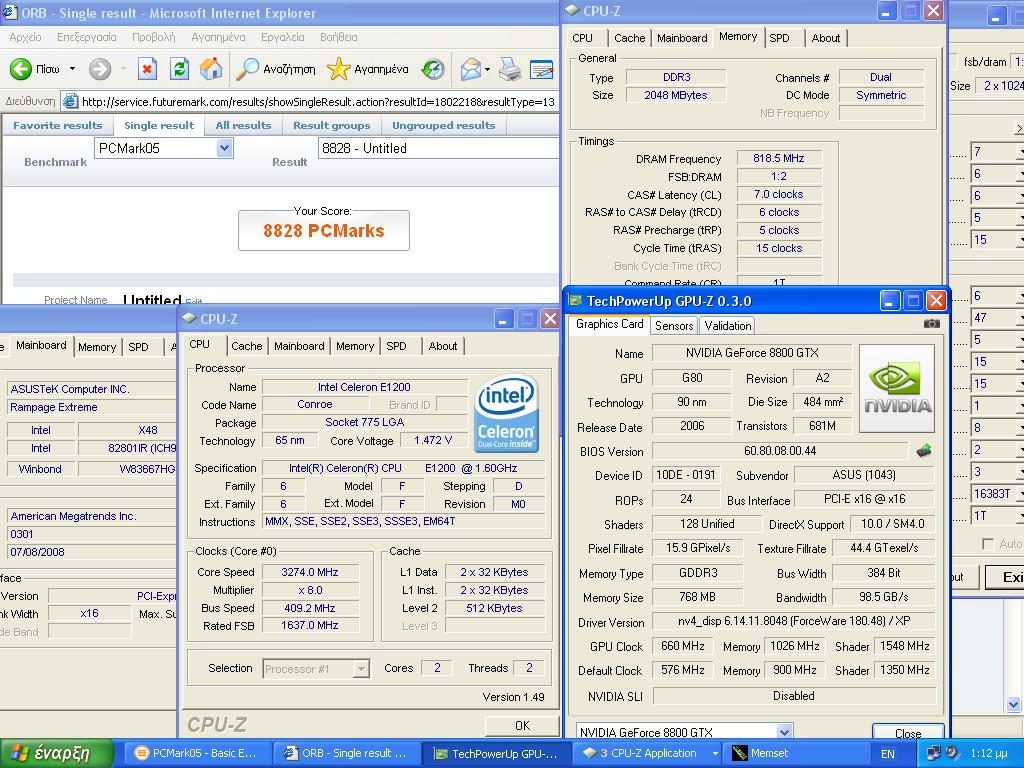Click the Close button in GPU-Z
Viewport: 1024px width, 768px height.
pos(908,733)
